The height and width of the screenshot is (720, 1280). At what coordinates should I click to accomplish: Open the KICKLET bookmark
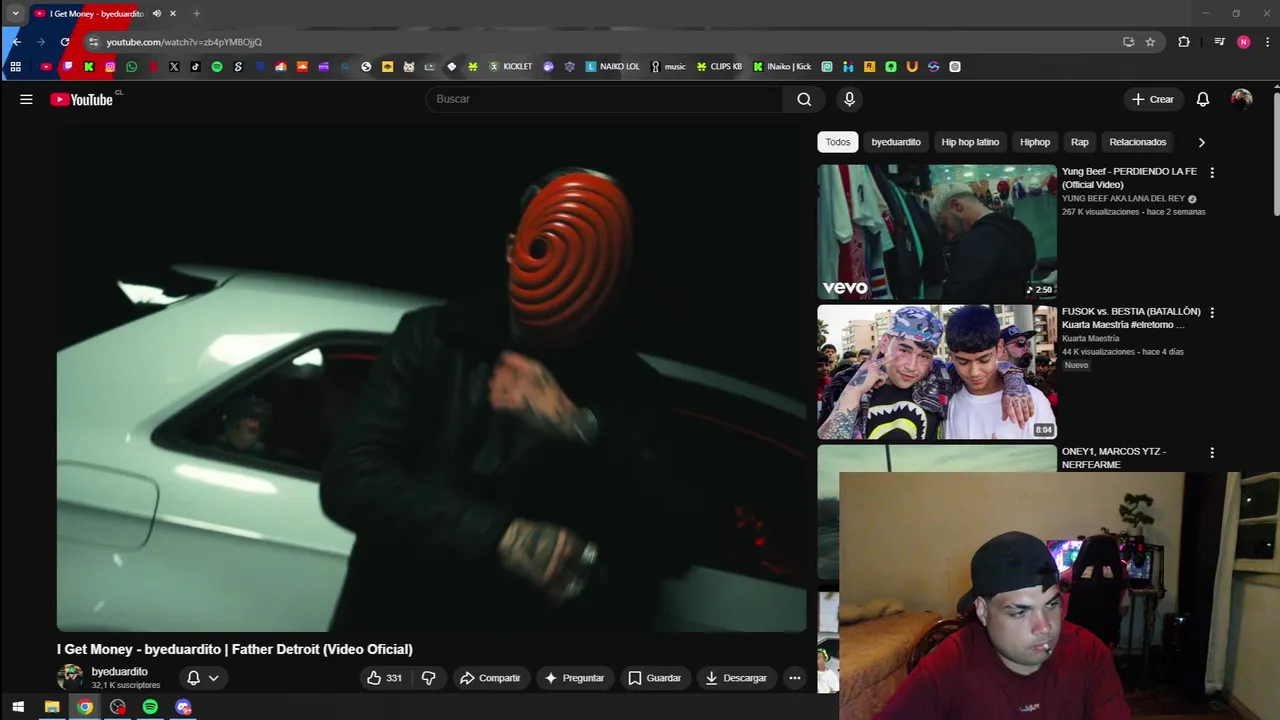click(x=511, y=67)
